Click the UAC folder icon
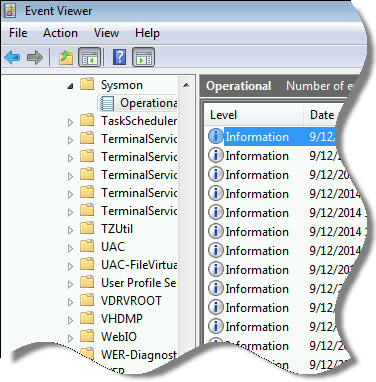376x382 pixels. coord(87,246)
